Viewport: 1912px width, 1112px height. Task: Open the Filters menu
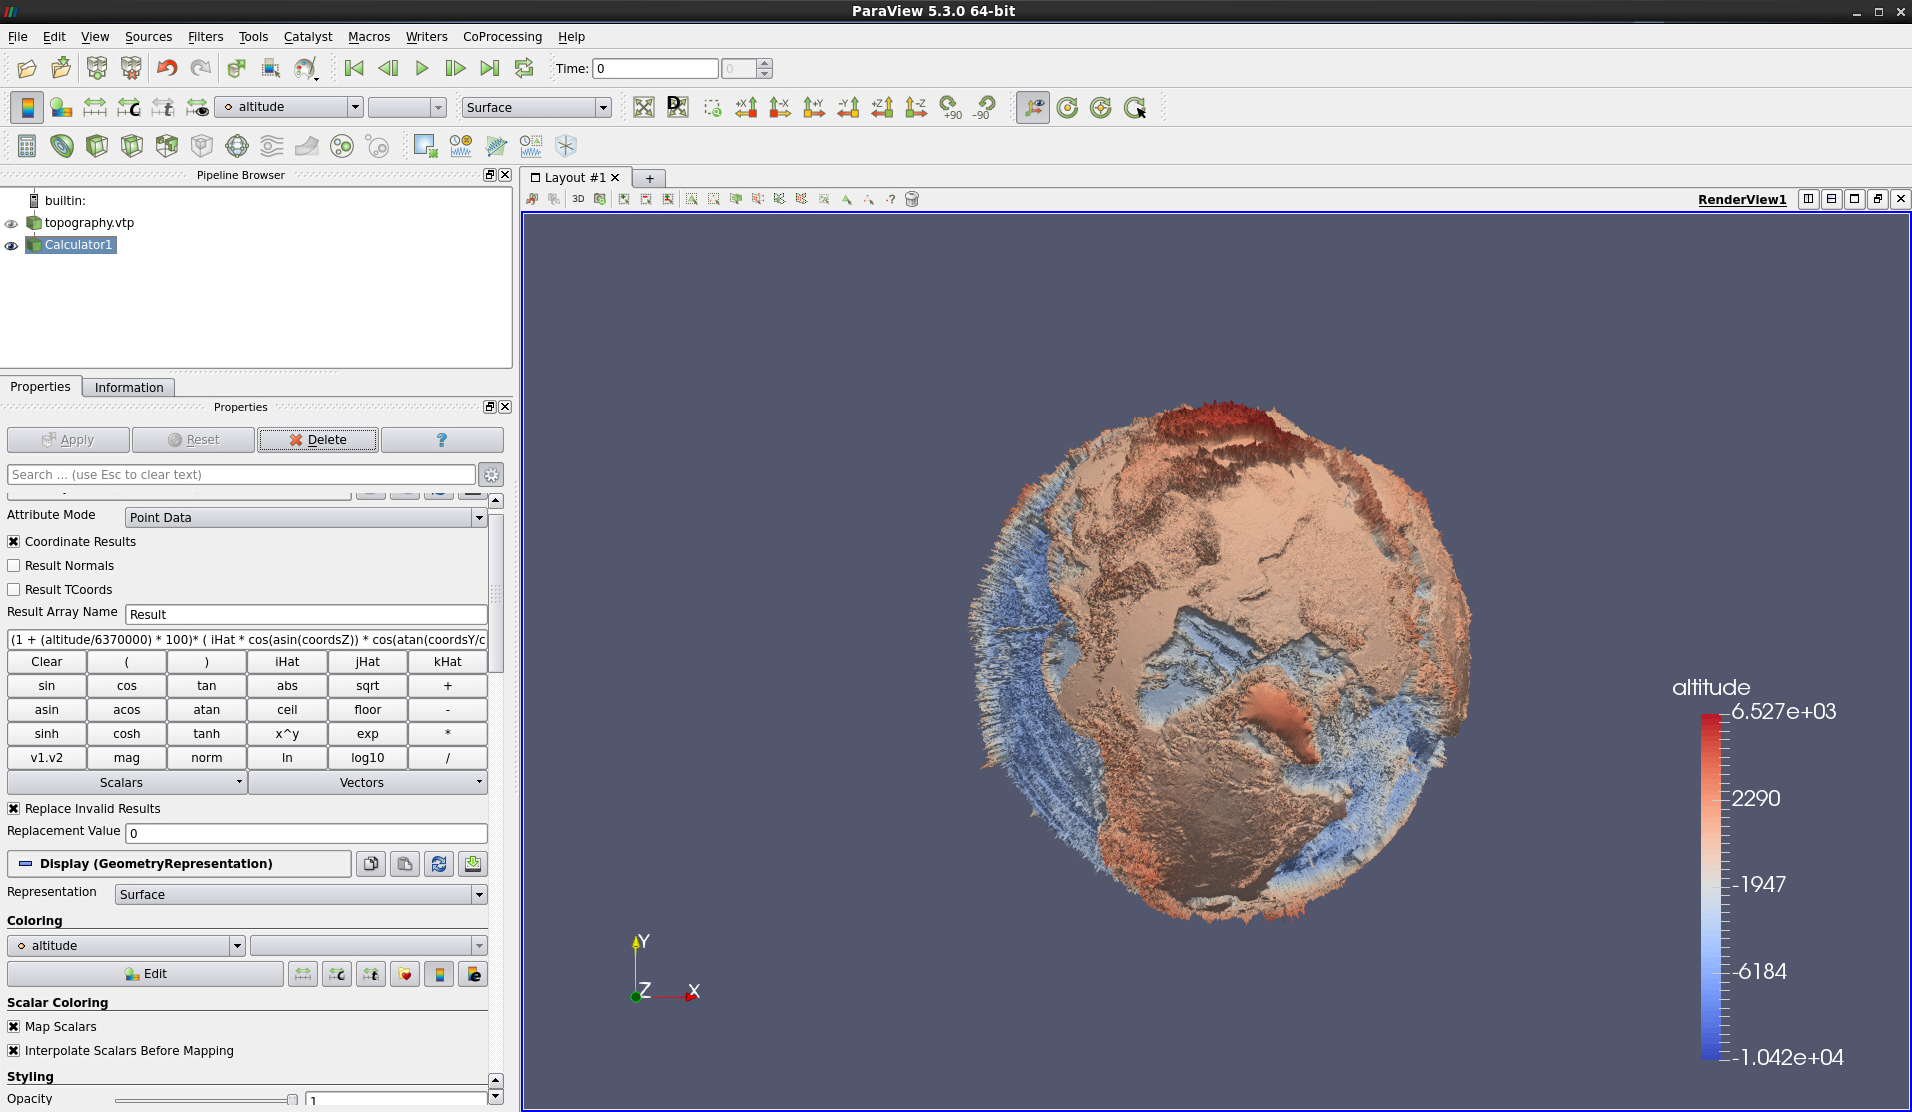pos(205,37)
